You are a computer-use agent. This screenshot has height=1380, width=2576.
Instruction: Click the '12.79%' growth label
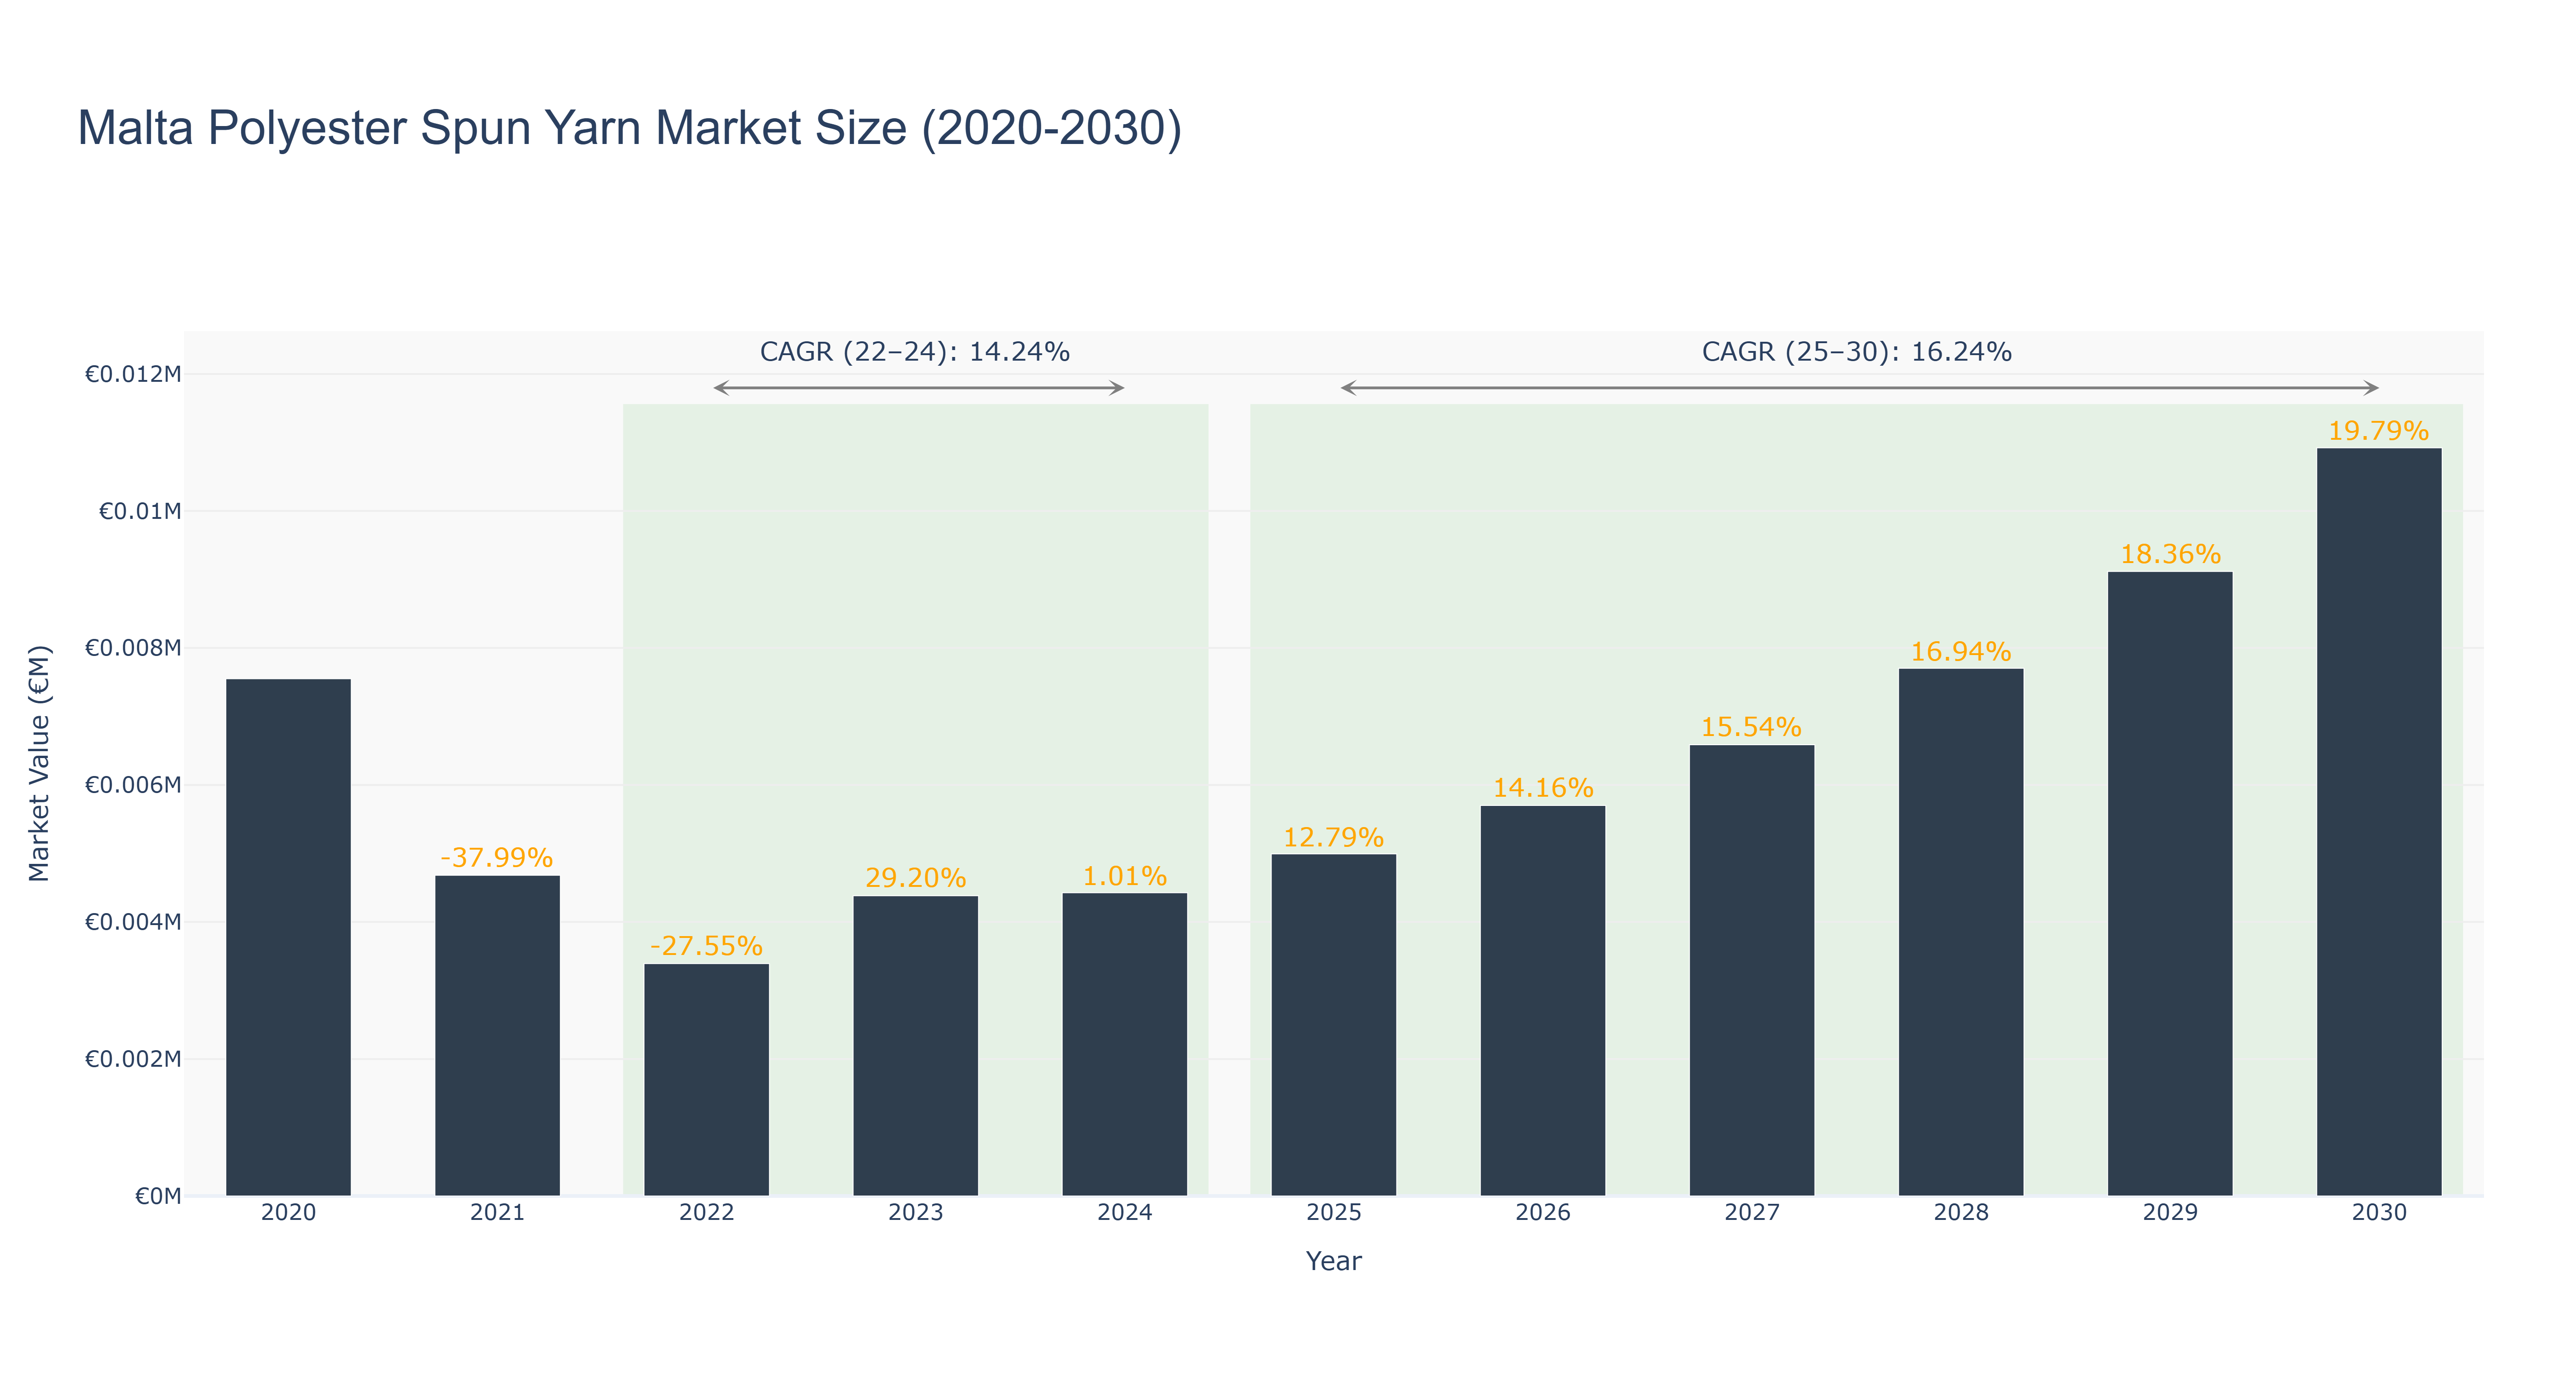[x=1333, y=837]
